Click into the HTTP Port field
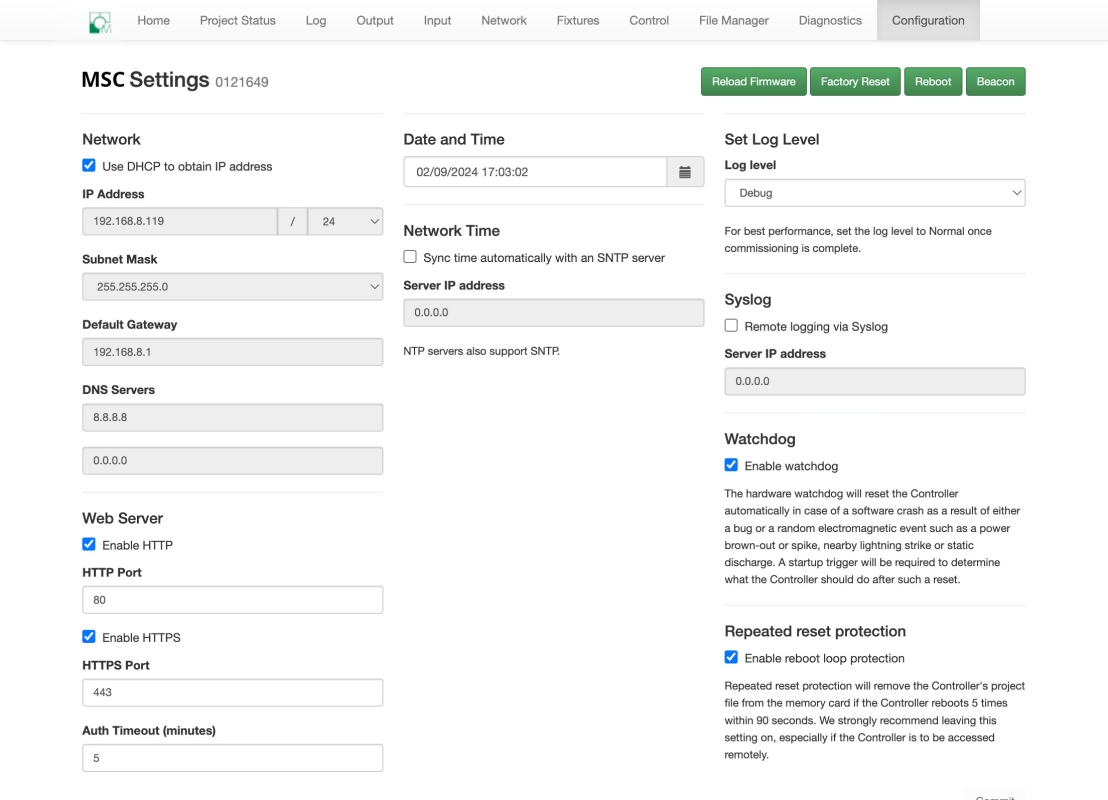Viewport: 1108px width, 800px height. pyautogui.click(x=232, y=600)
